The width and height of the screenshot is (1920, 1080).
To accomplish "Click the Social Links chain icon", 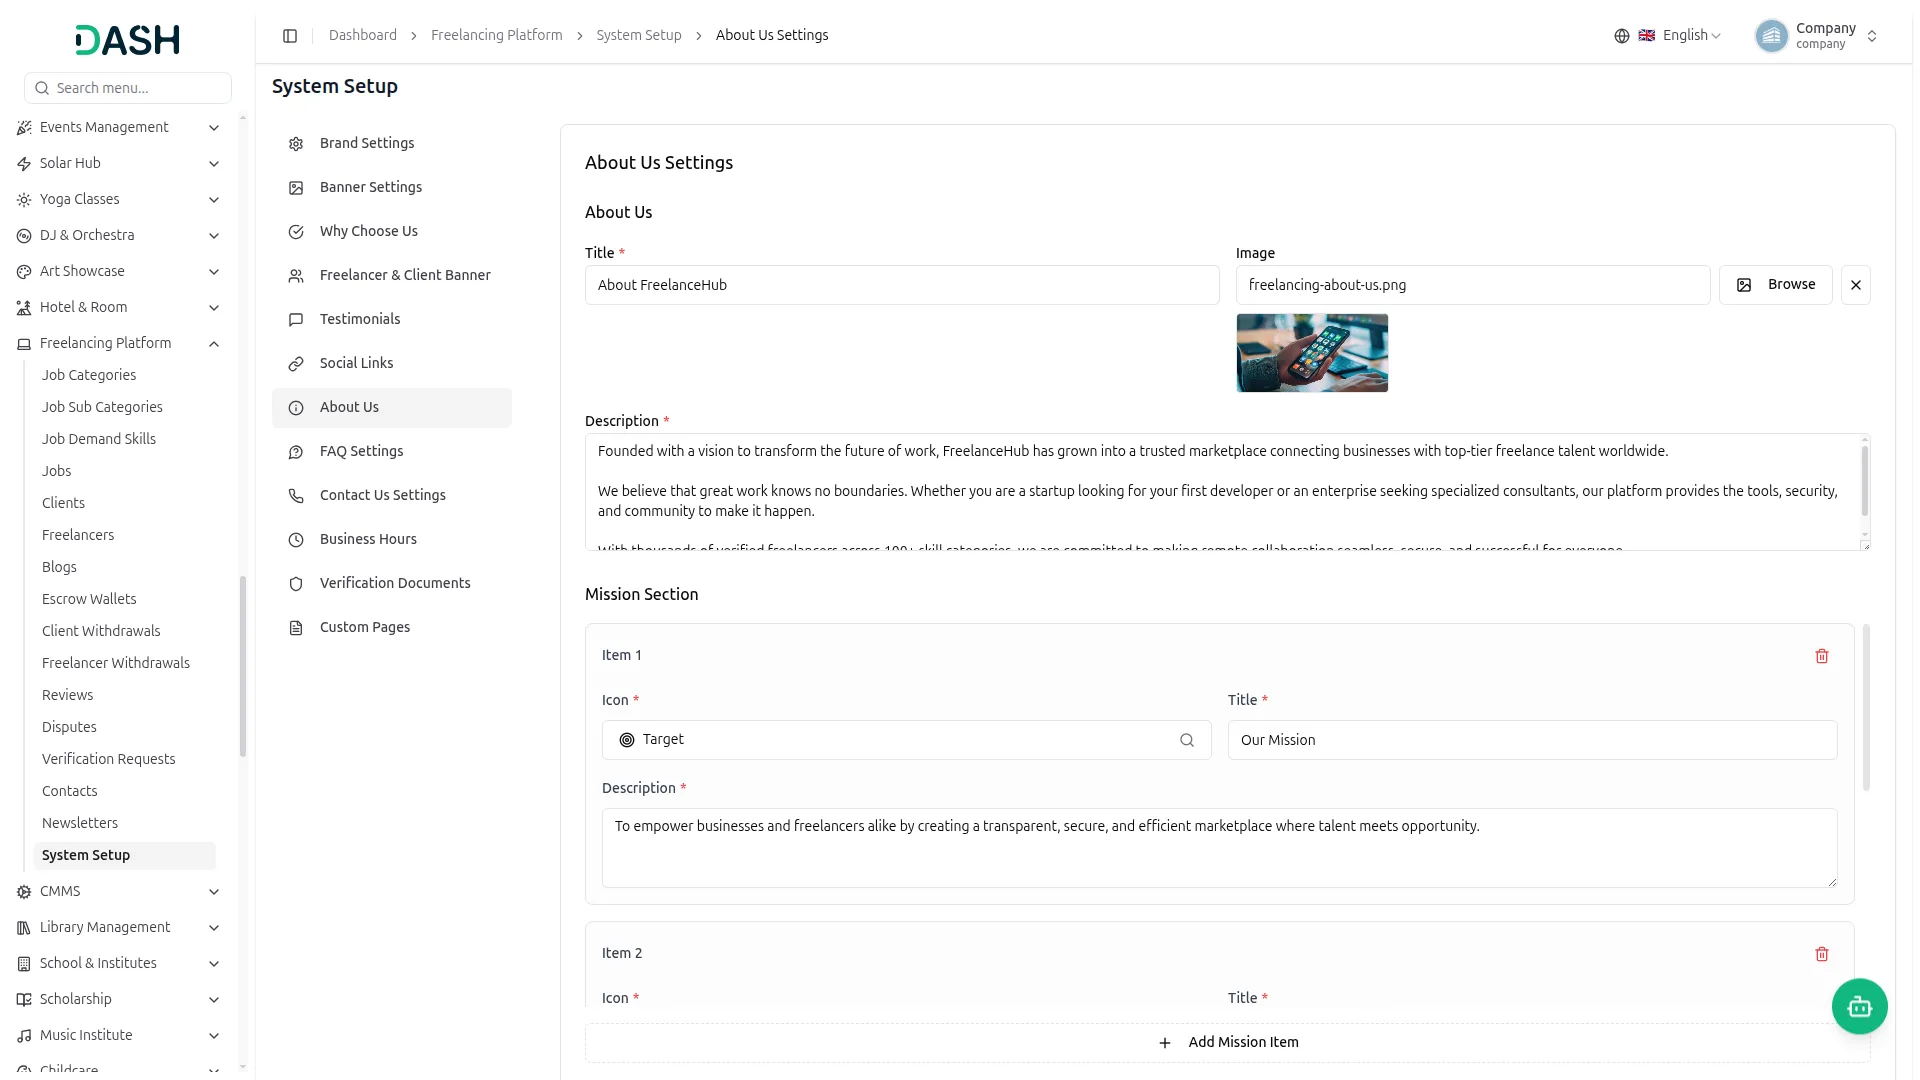I will pyautogui.click(x=296, y=364).
